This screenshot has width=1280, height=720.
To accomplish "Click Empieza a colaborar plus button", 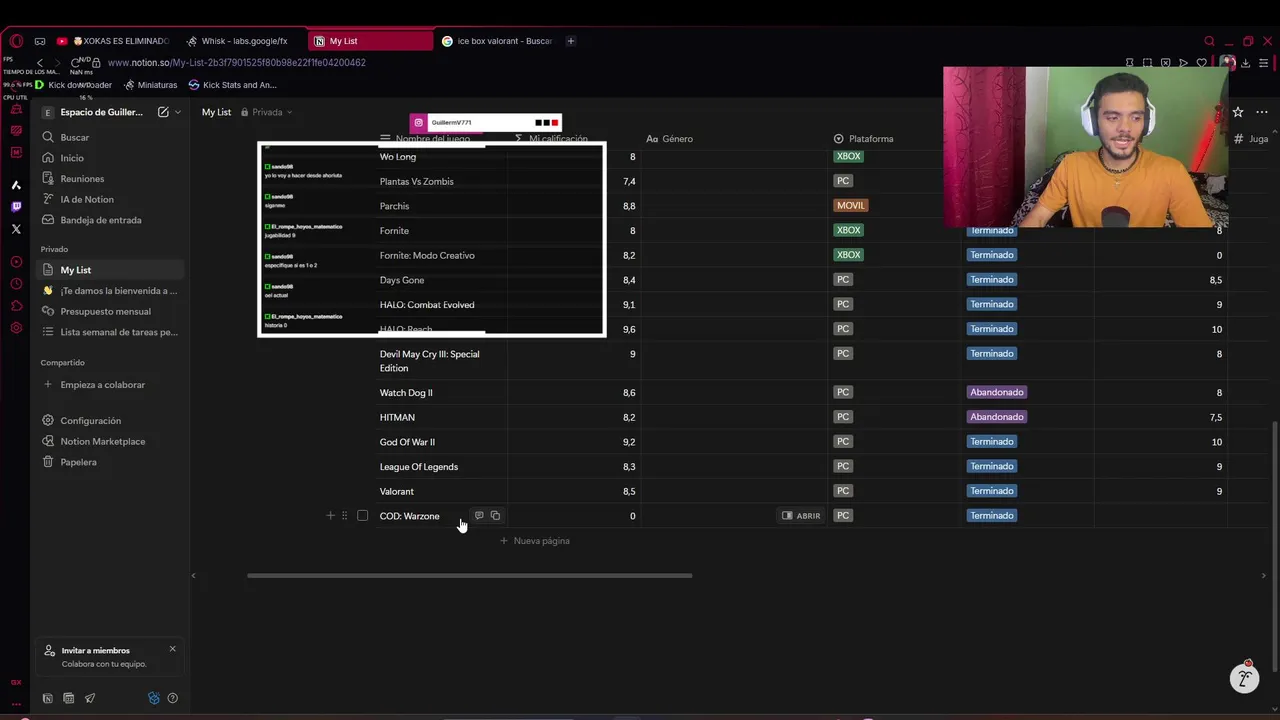I will (x=48, y=385).
